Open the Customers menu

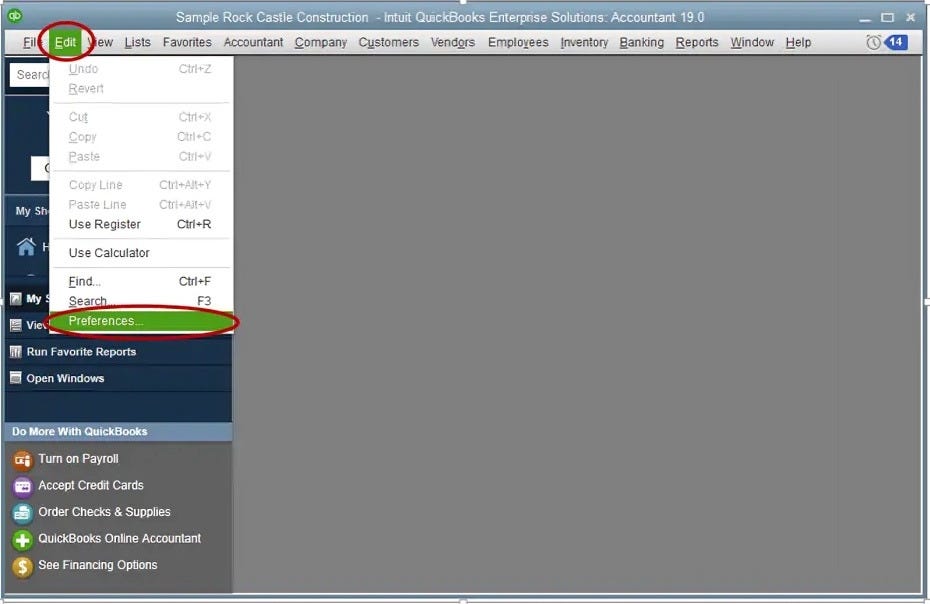tap(388, 42)
